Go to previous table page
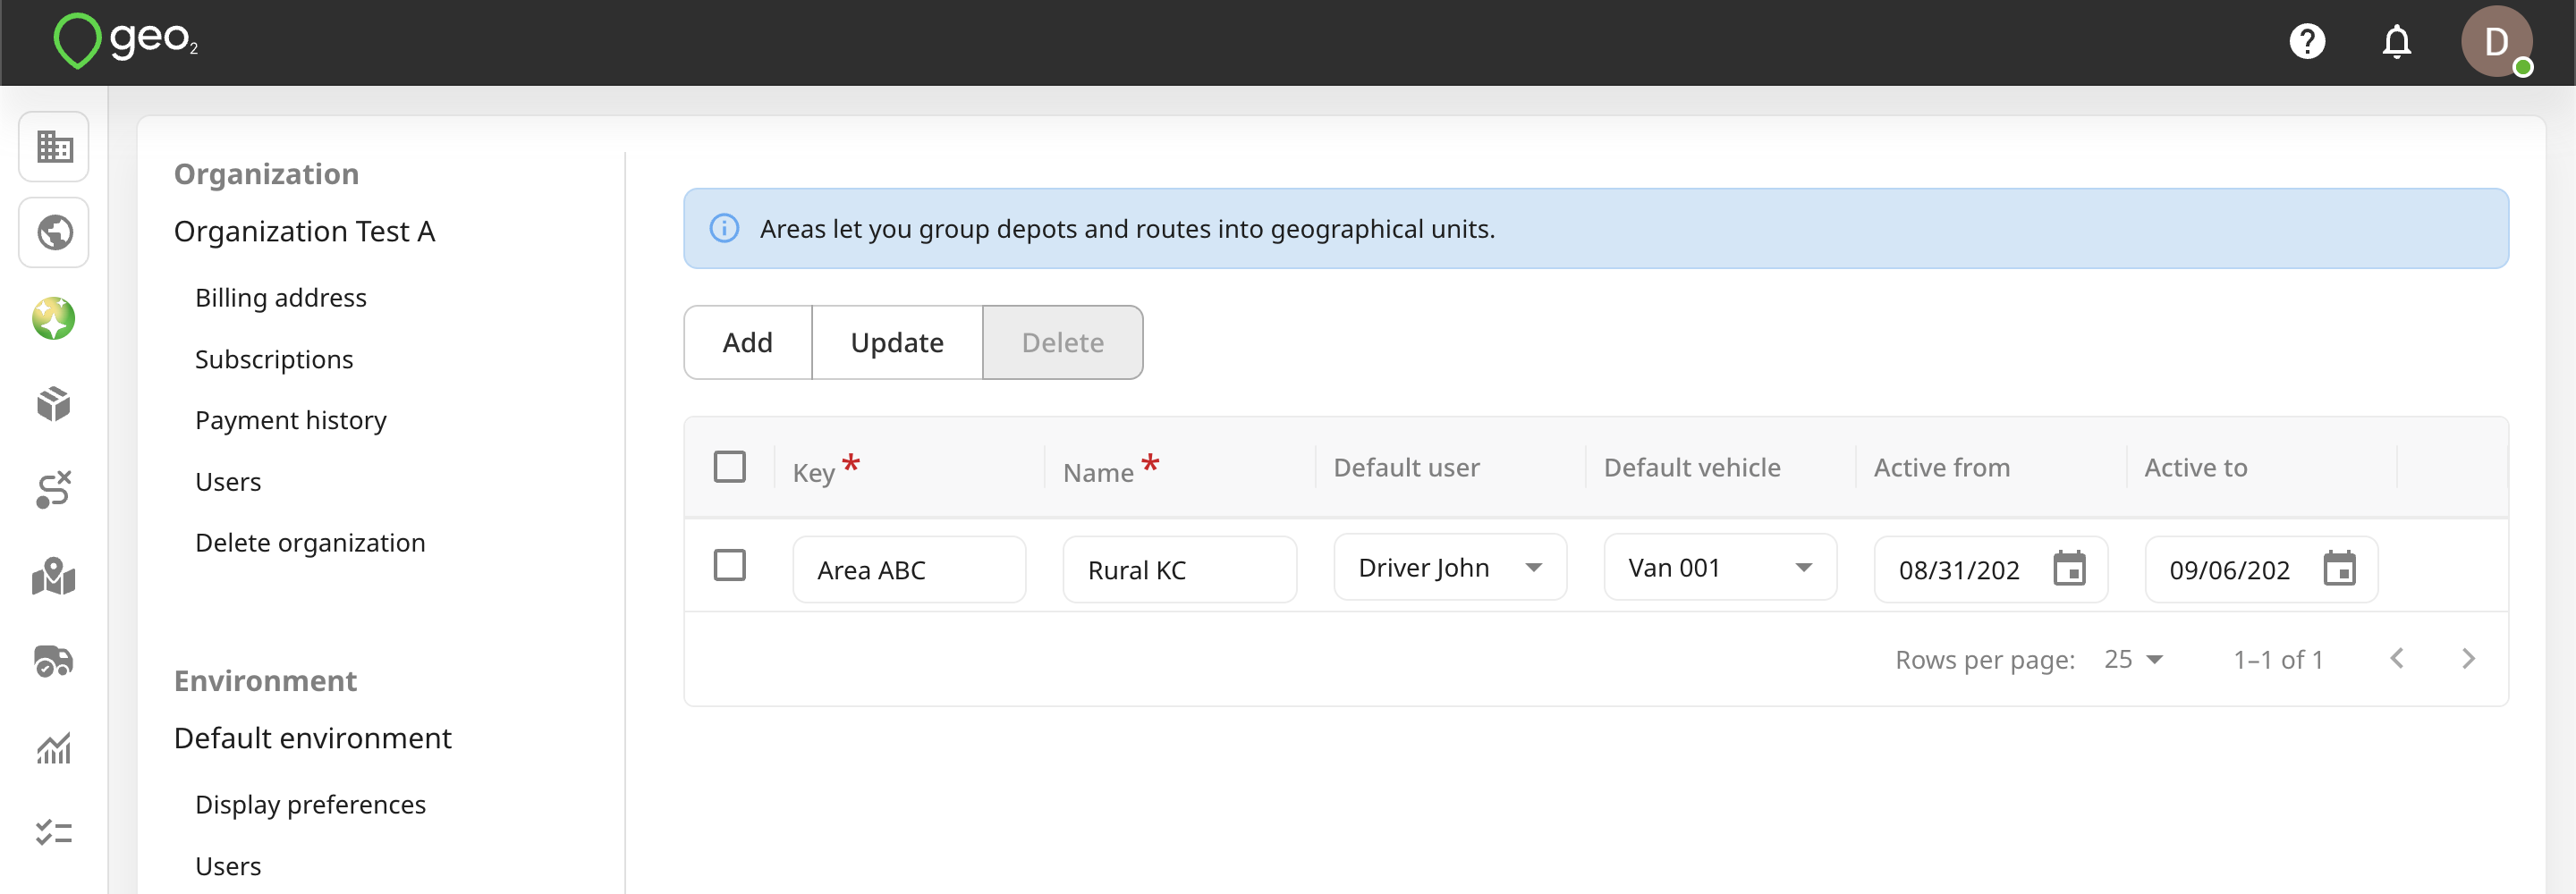 pyautogui.click(x=2397, y=659)
